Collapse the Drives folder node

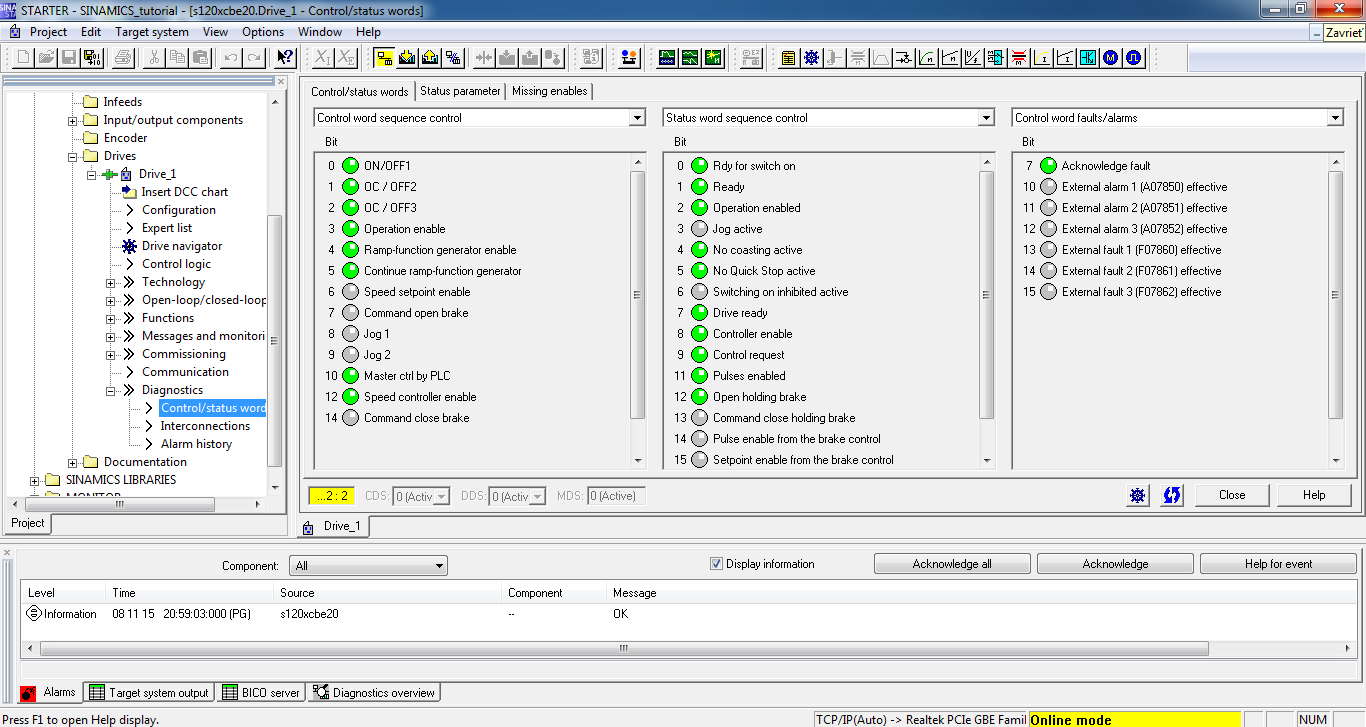coord(73,157)
